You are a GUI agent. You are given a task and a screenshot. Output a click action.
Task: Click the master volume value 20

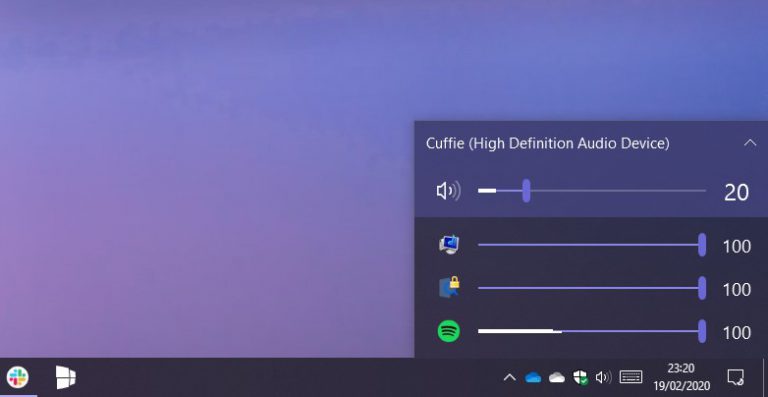point(736,193)
